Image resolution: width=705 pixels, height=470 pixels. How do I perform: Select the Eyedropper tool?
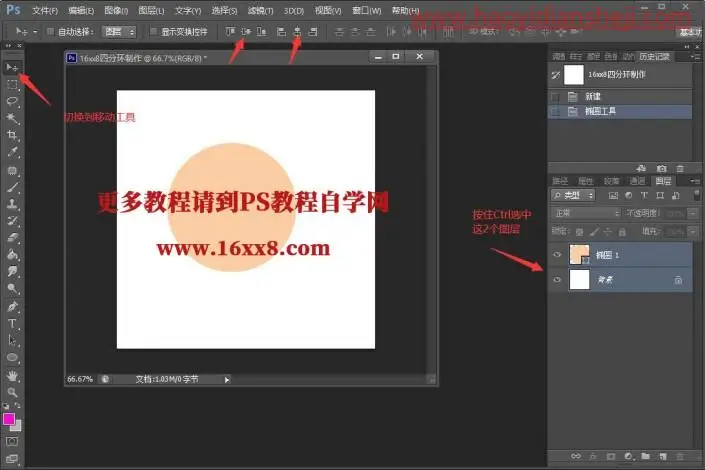(x=12, y=152)
